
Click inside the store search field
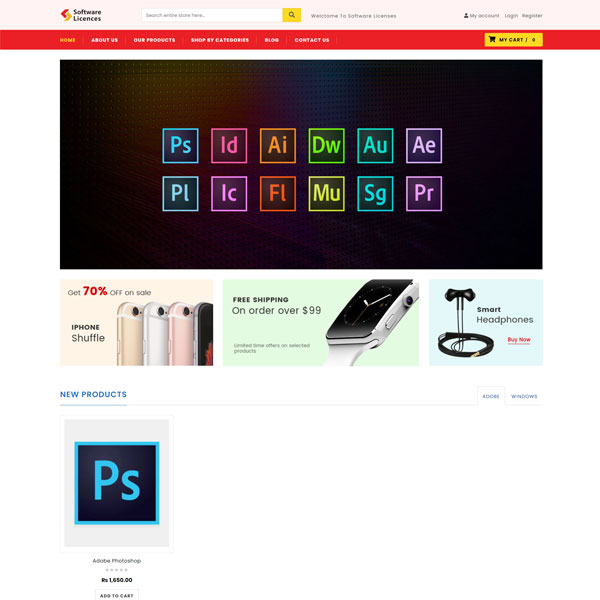[x=212, y=15]
